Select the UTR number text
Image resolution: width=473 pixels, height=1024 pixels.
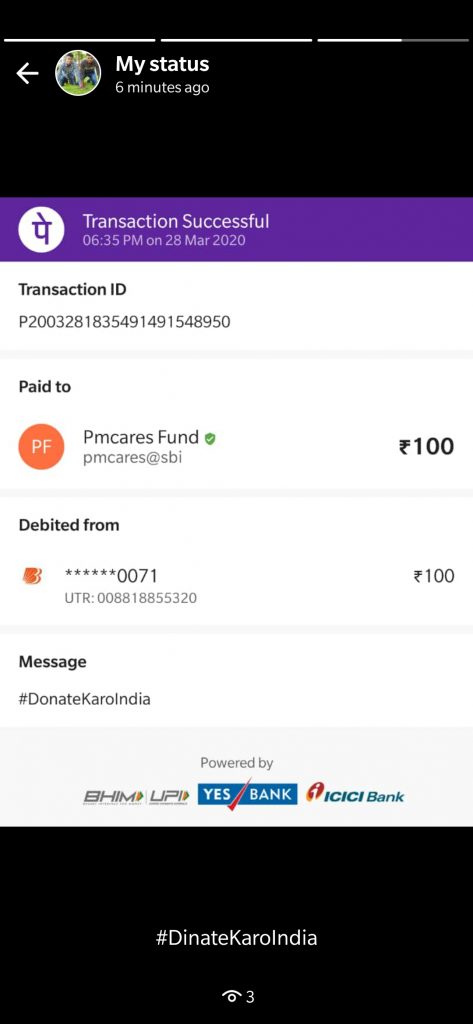pos(130,598)
